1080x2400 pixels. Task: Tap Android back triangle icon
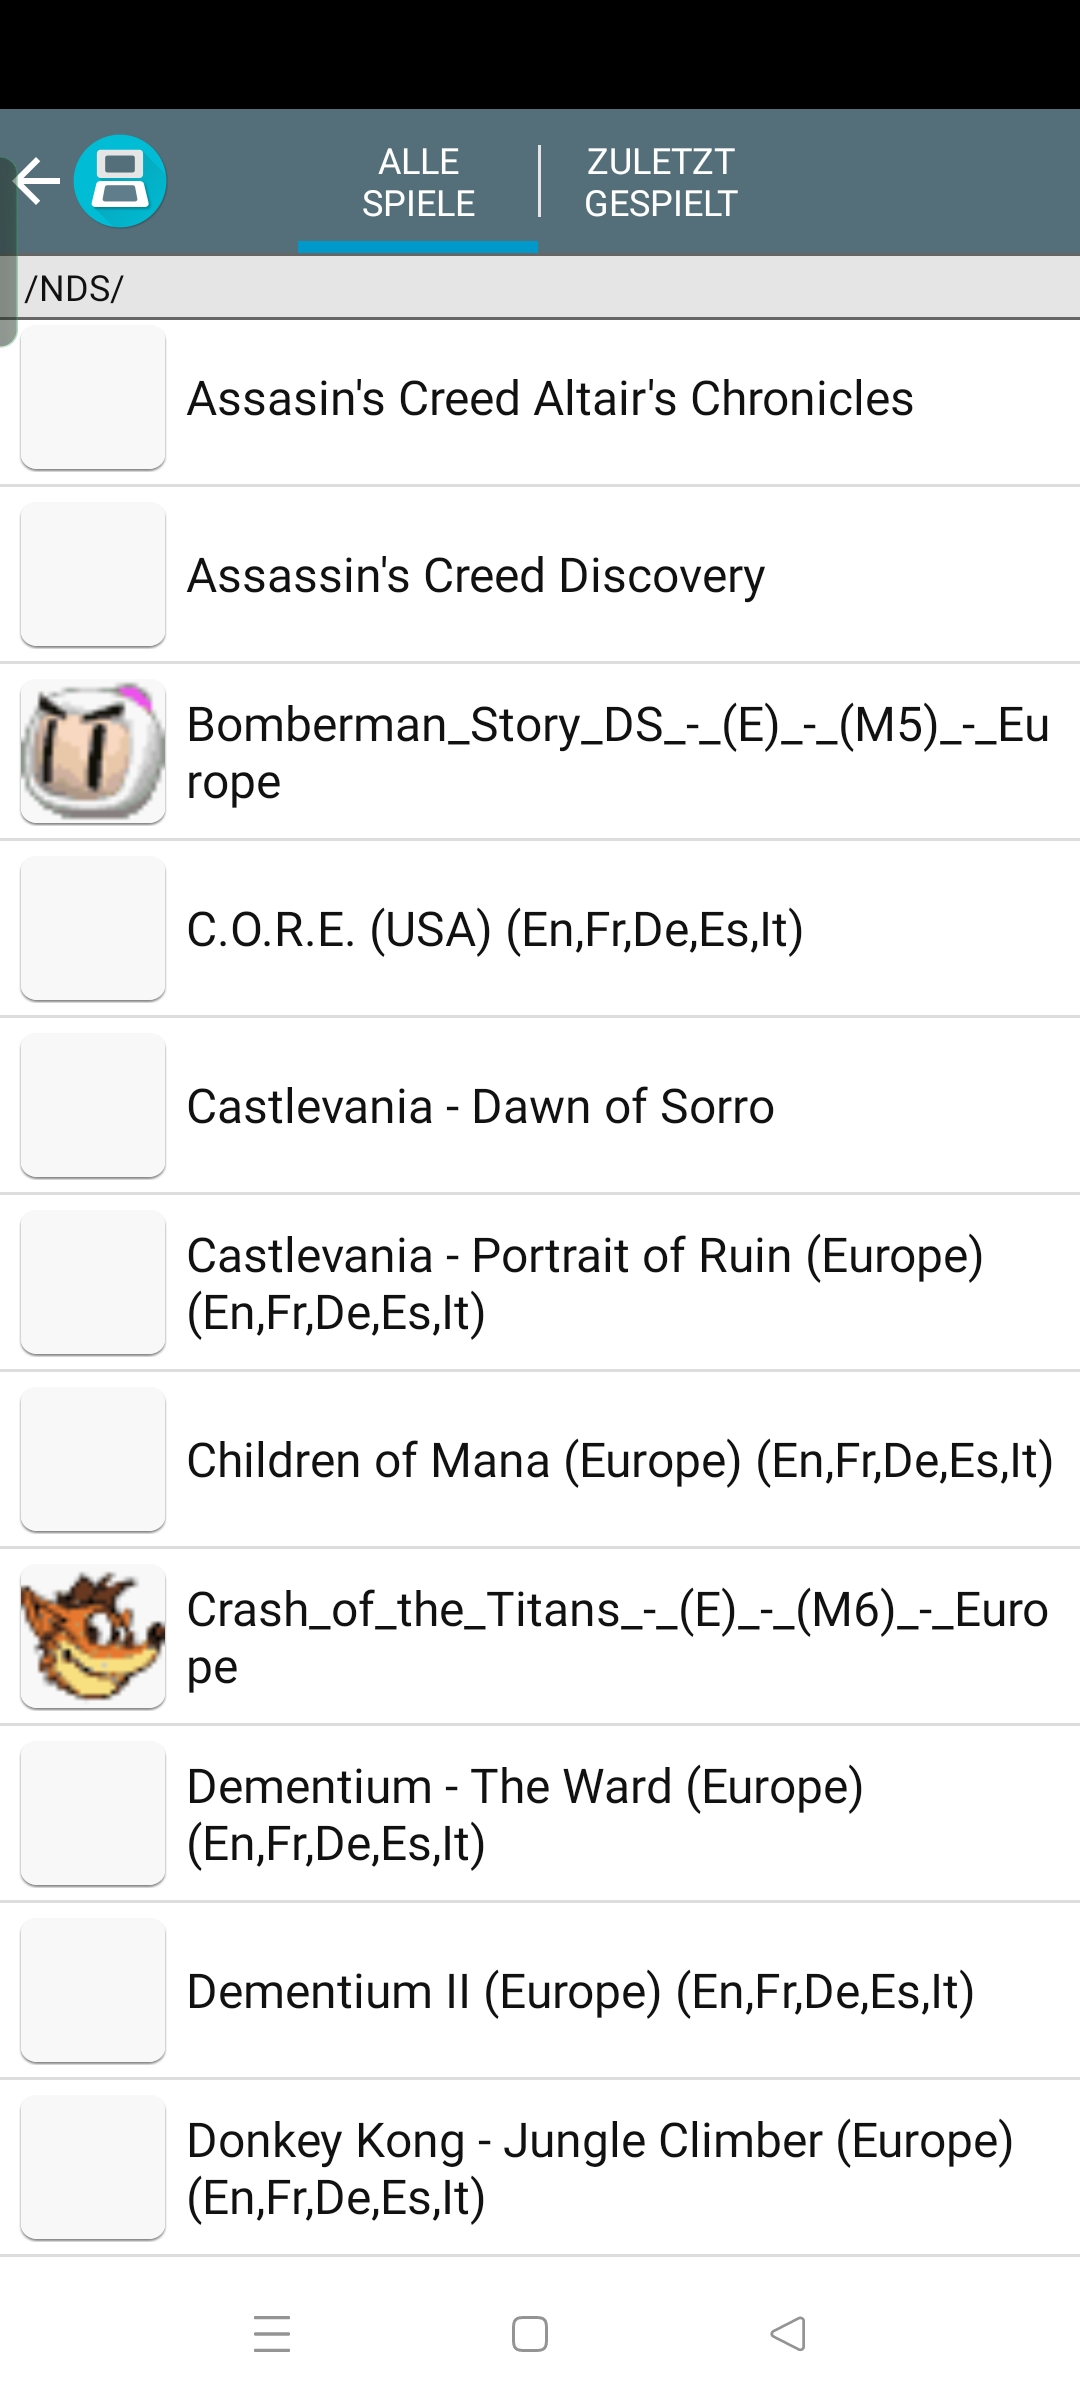coord(788,2334)
